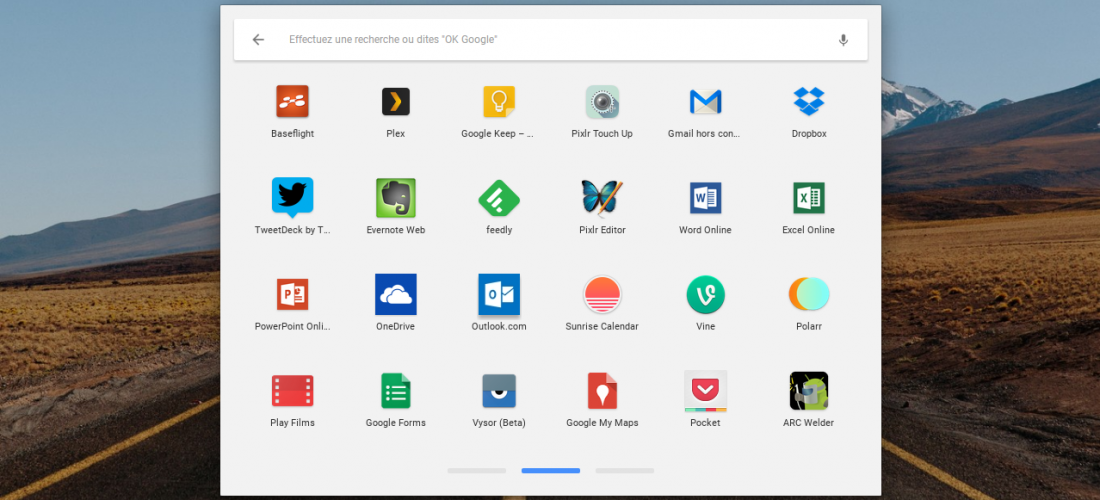Open the Dropbox app
Screen dimensions: 1100x500
[809, 102]
